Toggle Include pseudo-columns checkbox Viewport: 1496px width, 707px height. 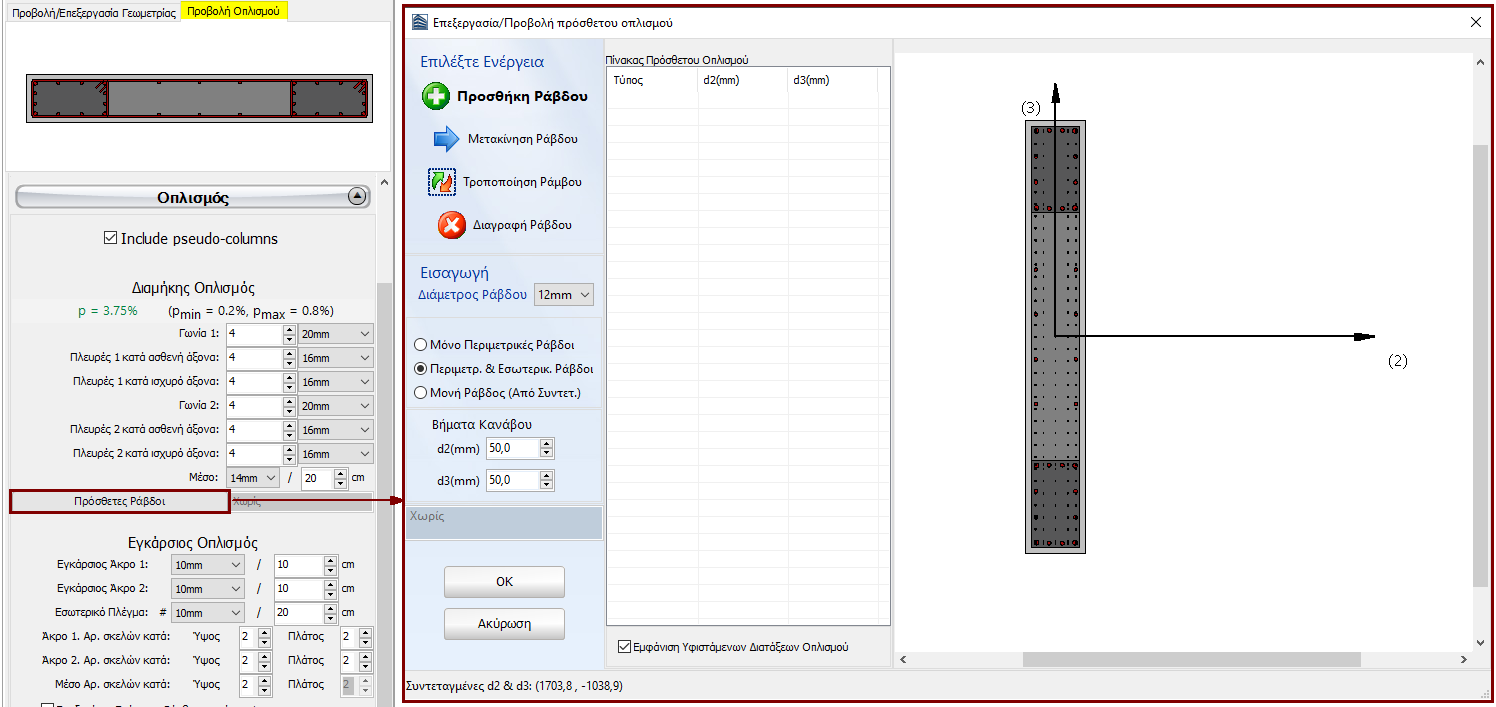(111, 239)
